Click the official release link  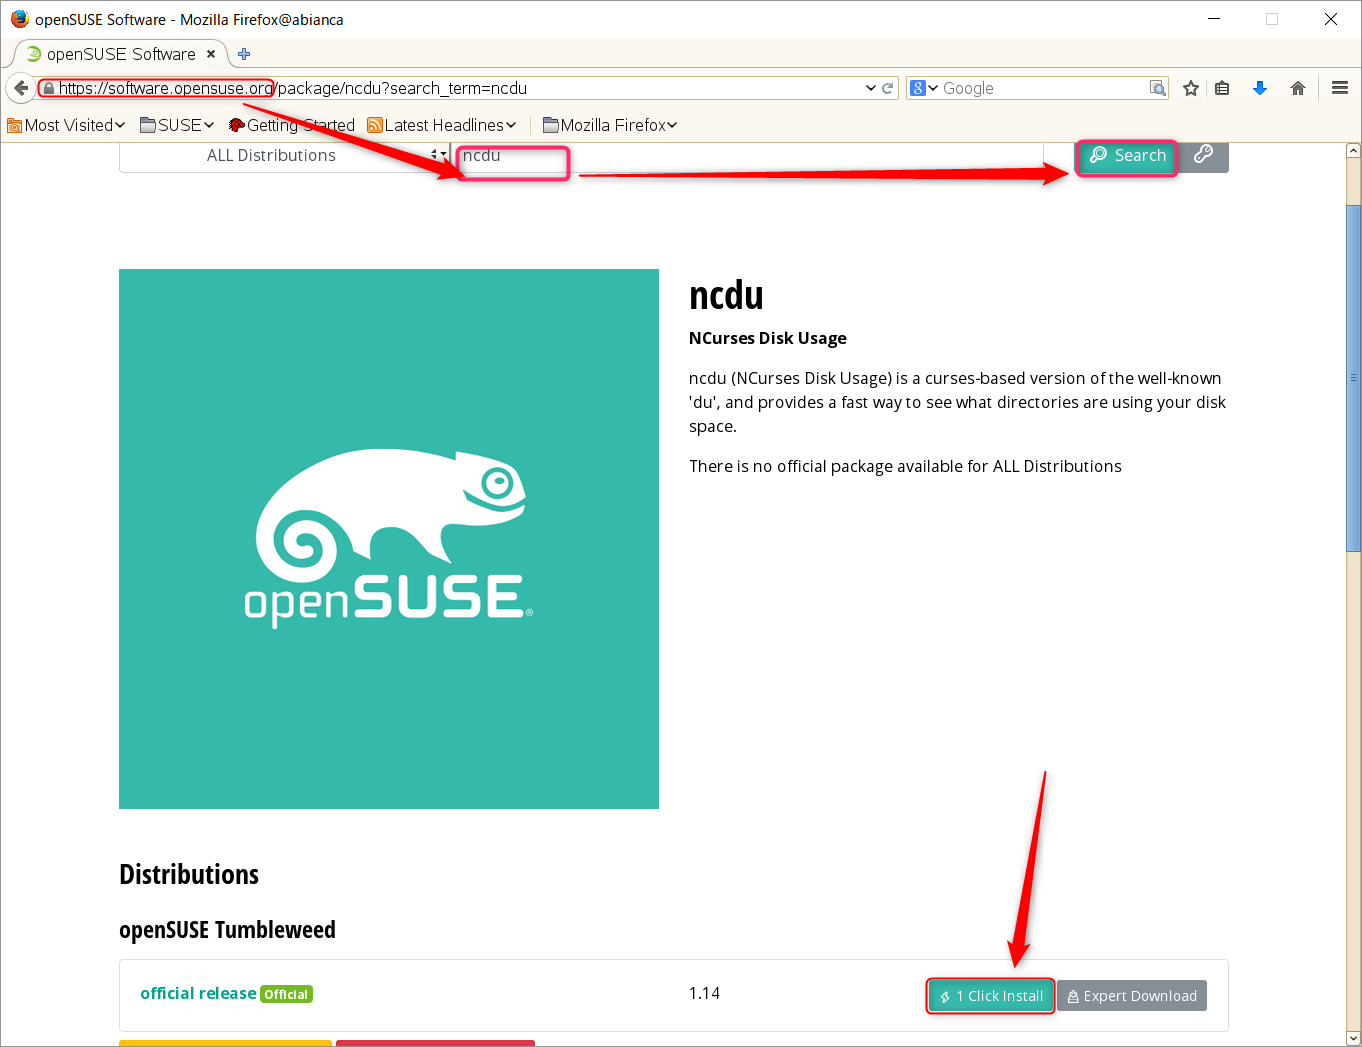[x=198, y=993]
